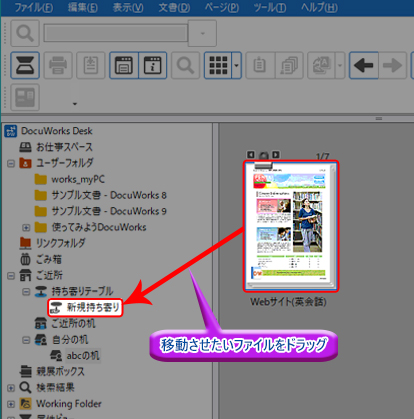The width and height of the screenshot is (414, 419).
Task: Open the thumbnail view dropdown arrow
Action: (x=236, y=65)
